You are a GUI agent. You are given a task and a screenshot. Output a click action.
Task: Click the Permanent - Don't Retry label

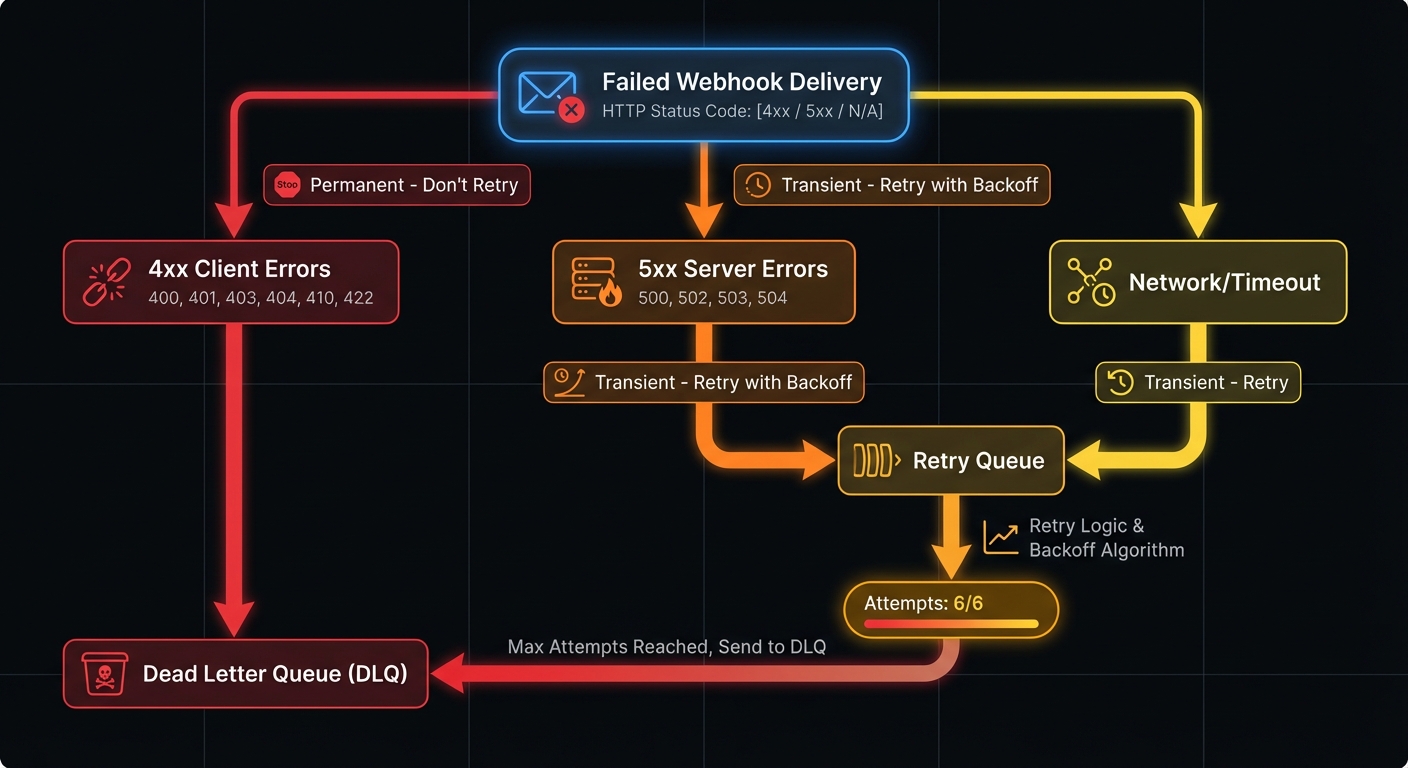coord(414,185)
